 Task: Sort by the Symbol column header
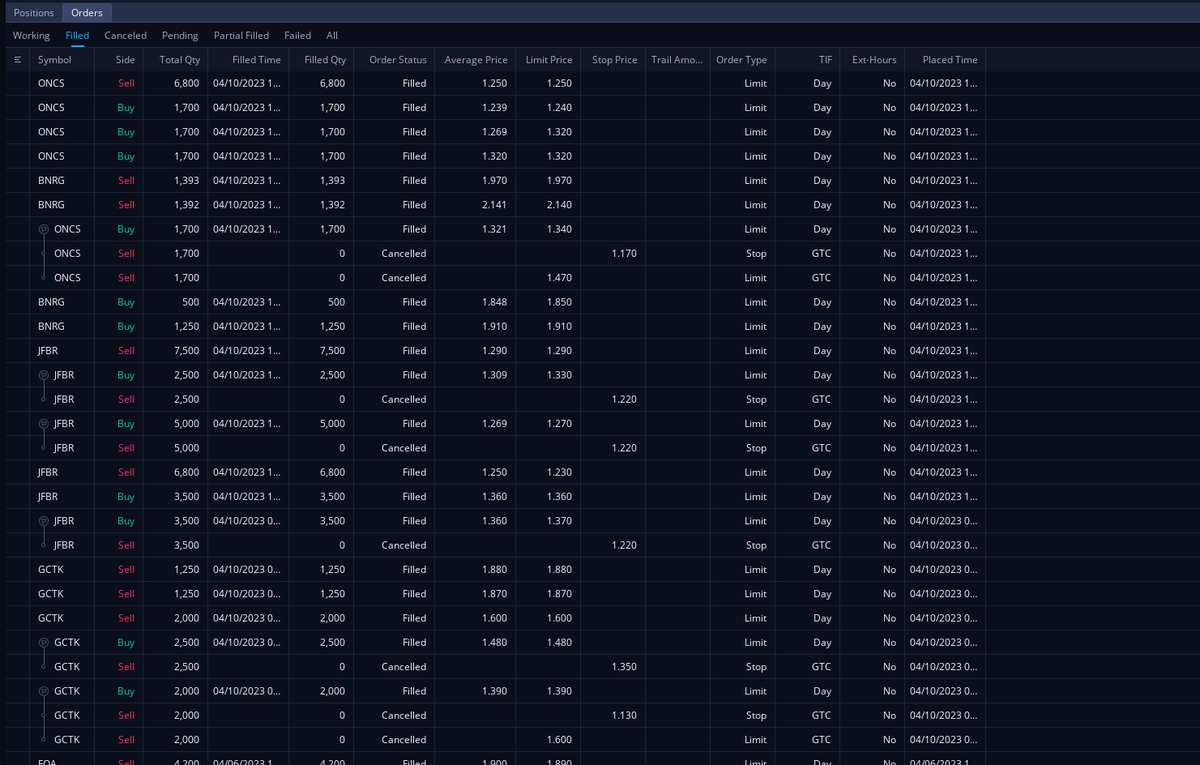coord(54,60)
